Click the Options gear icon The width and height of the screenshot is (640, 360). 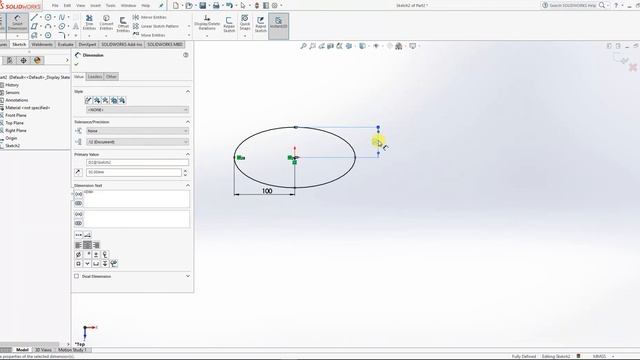275,5
